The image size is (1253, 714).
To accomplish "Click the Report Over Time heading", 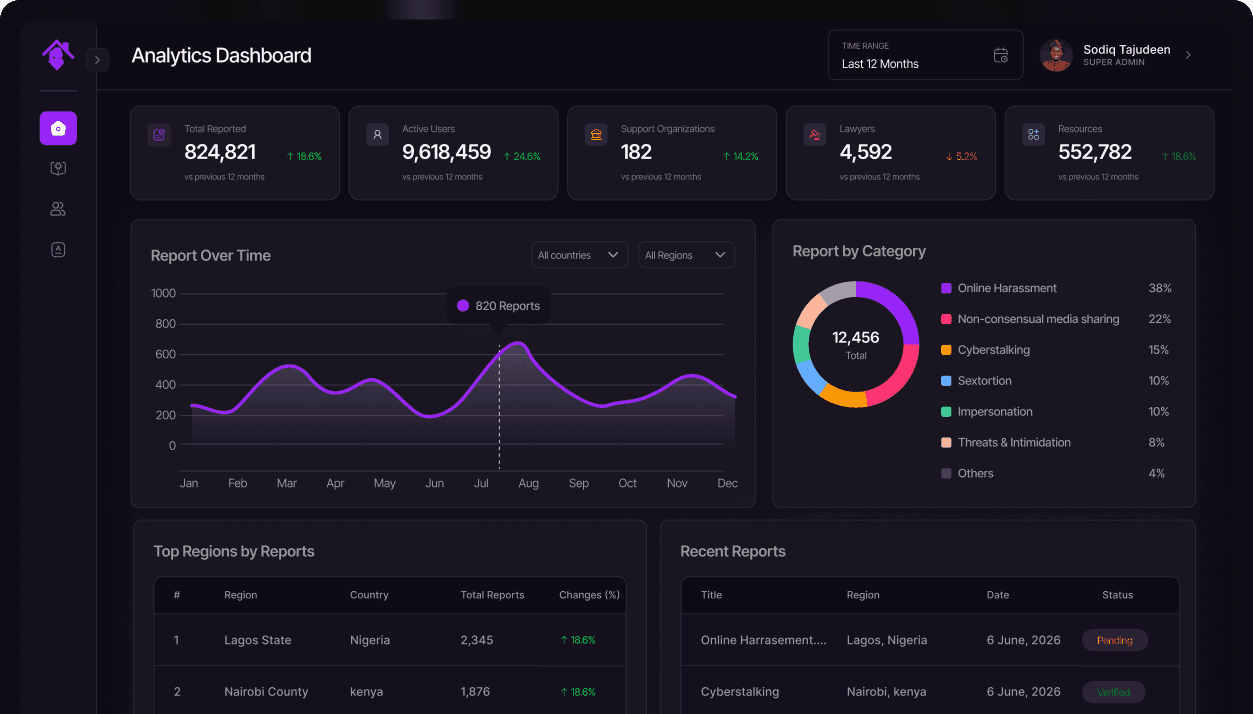I will (211, 256).
